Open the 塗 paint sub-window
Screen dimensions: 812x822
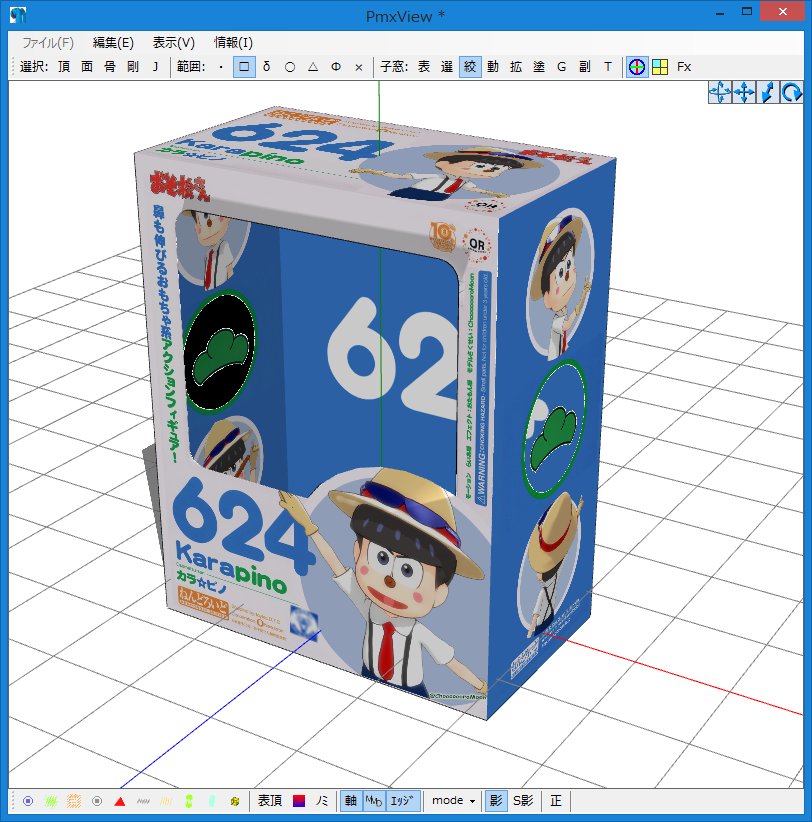539,67
